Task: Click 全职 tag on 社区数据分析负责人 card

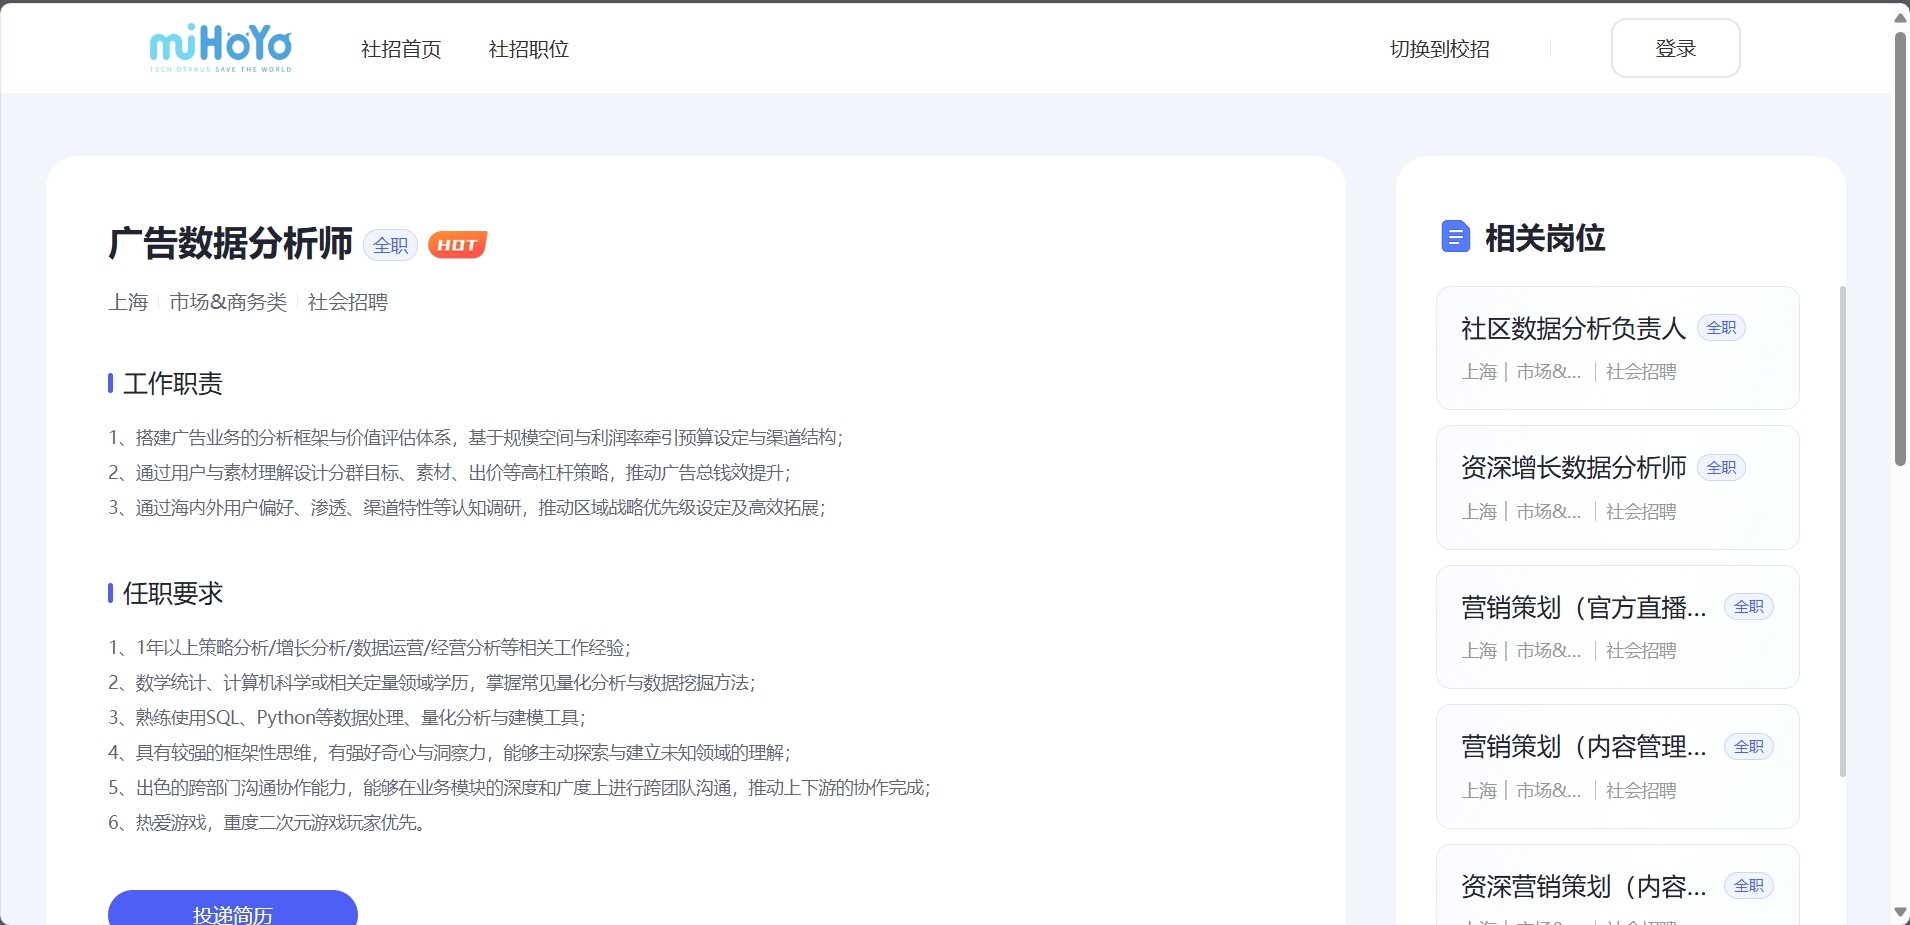Action: 1720,328
